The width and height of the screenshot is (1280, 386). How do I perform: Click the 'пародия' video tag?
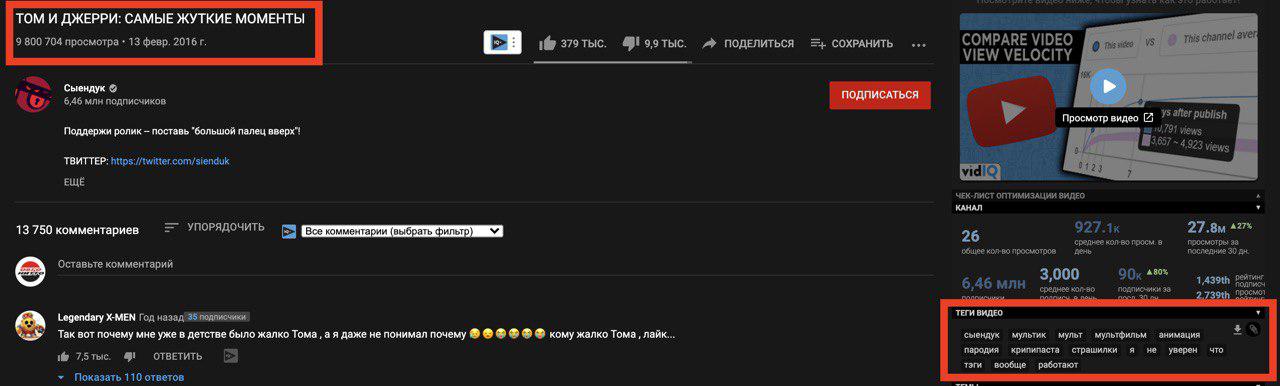click(981, 350)
